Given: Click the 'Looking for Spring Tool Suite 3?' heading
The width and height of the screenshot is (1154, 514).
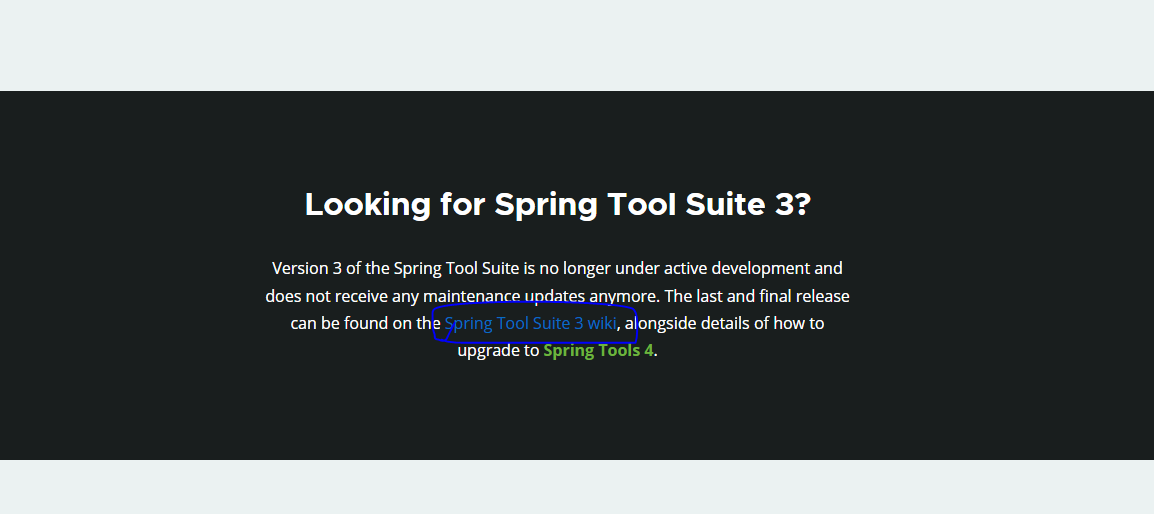Looking at the screenshot, I should tap(557, 205).
